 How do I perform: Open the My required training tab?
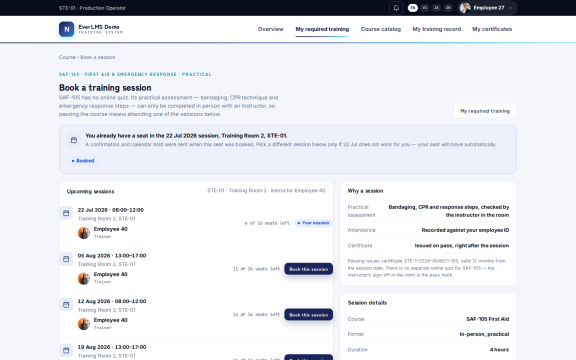coord(322,29)
